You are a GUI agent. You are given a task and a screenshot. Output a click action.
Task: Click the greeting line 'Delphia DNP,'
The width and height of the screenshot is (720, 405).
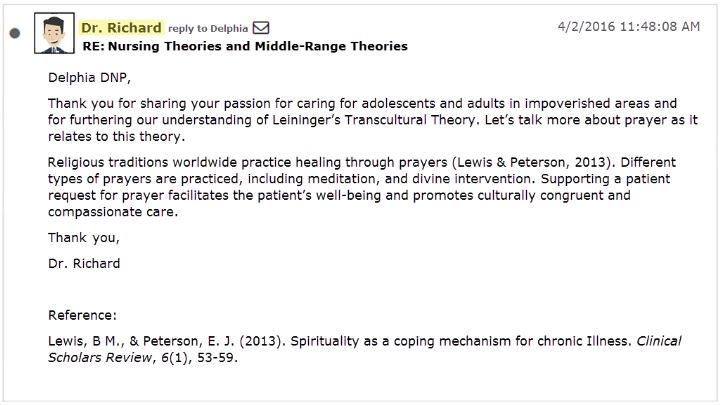[x=90, y=78]
